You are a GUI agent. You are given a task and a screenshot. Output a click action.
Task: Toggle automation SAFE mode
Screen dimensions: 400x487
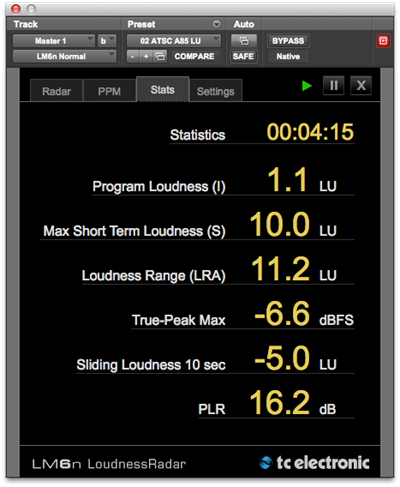tap(243, 56)
